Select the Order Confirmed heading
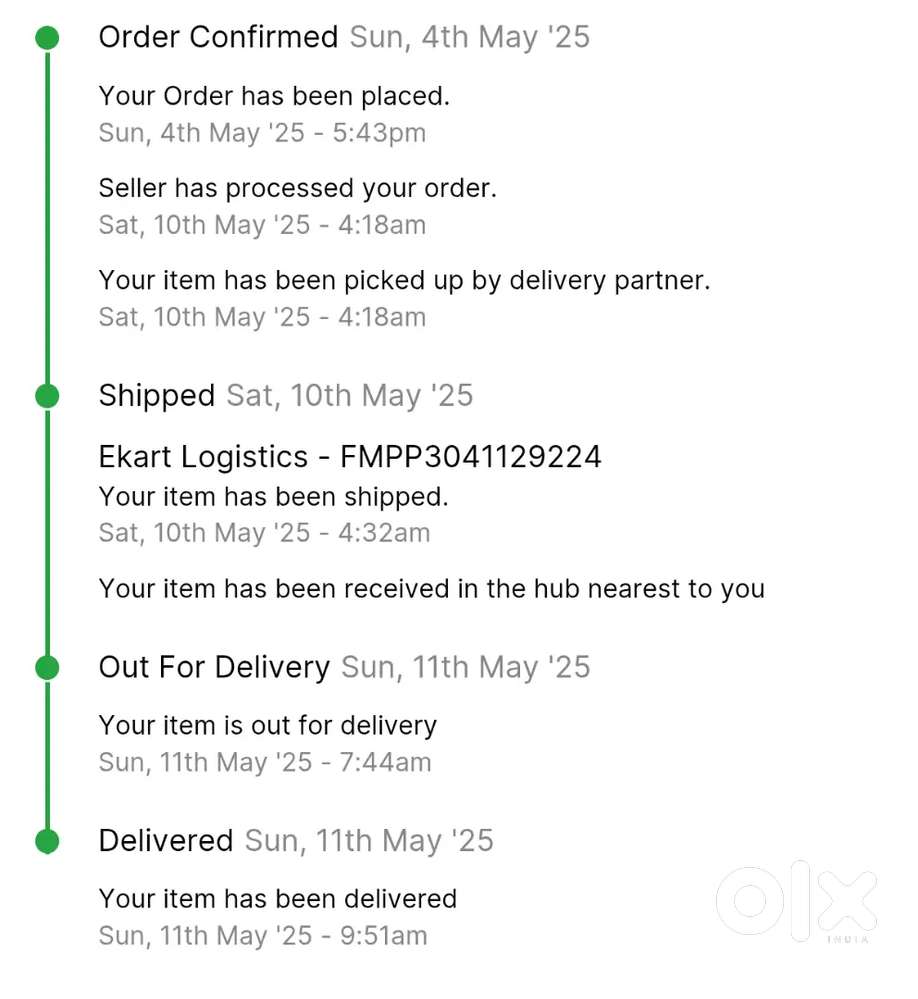Image resolution: width=918 pixels, height=999 pixels. coord(218,38)
